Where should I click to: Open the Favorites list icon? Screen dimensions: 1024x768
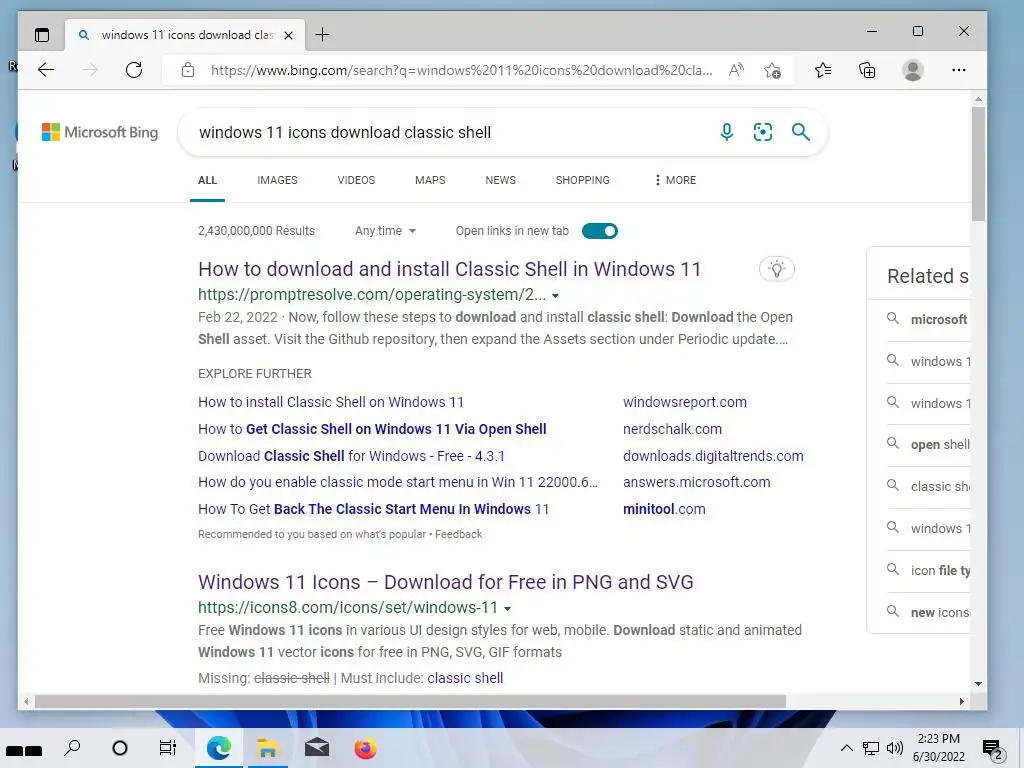pos(823,70)
